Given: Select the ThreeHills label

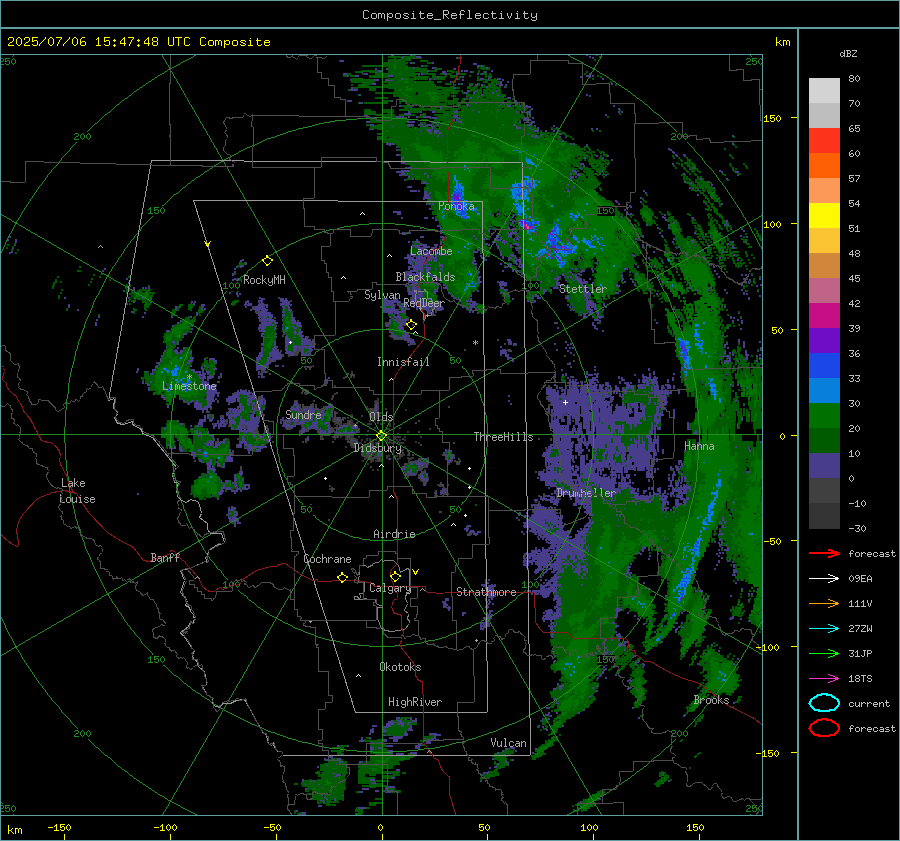Looking at the screenshot, I should 503,437.
